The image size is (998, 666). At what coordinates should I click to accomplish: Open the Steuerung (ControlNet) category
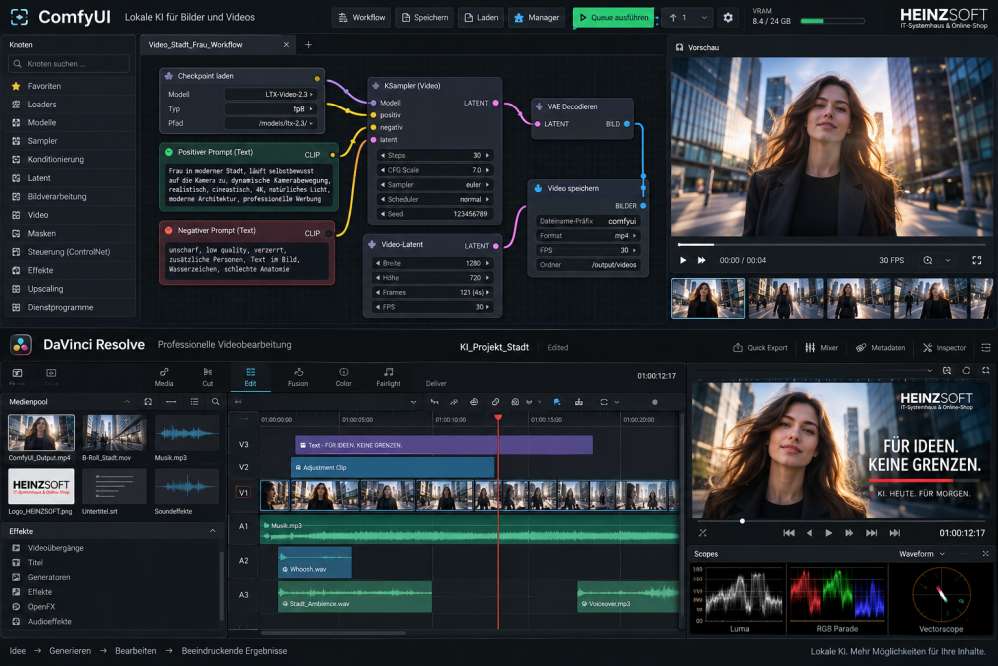point(69,252)
